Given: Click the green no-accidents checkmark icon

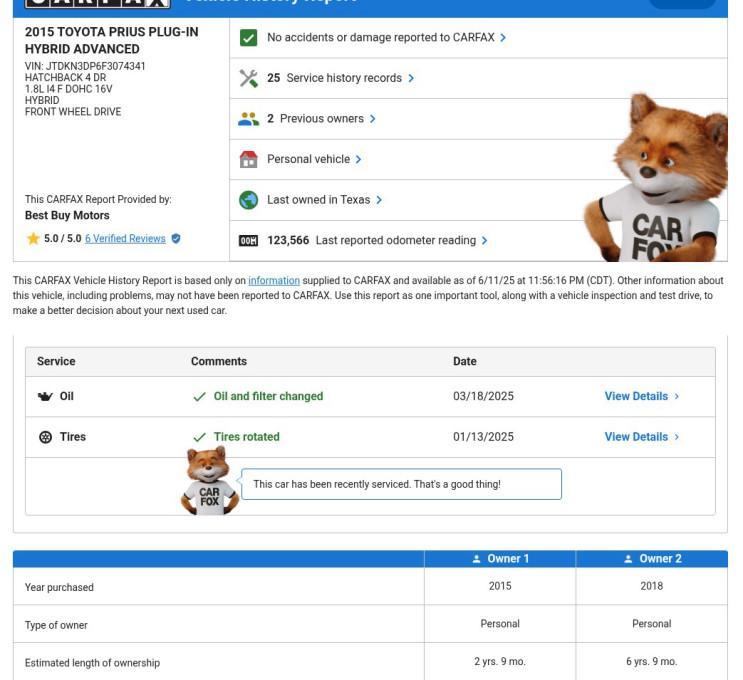Looking at the screenshot, I should click(248, 37).
